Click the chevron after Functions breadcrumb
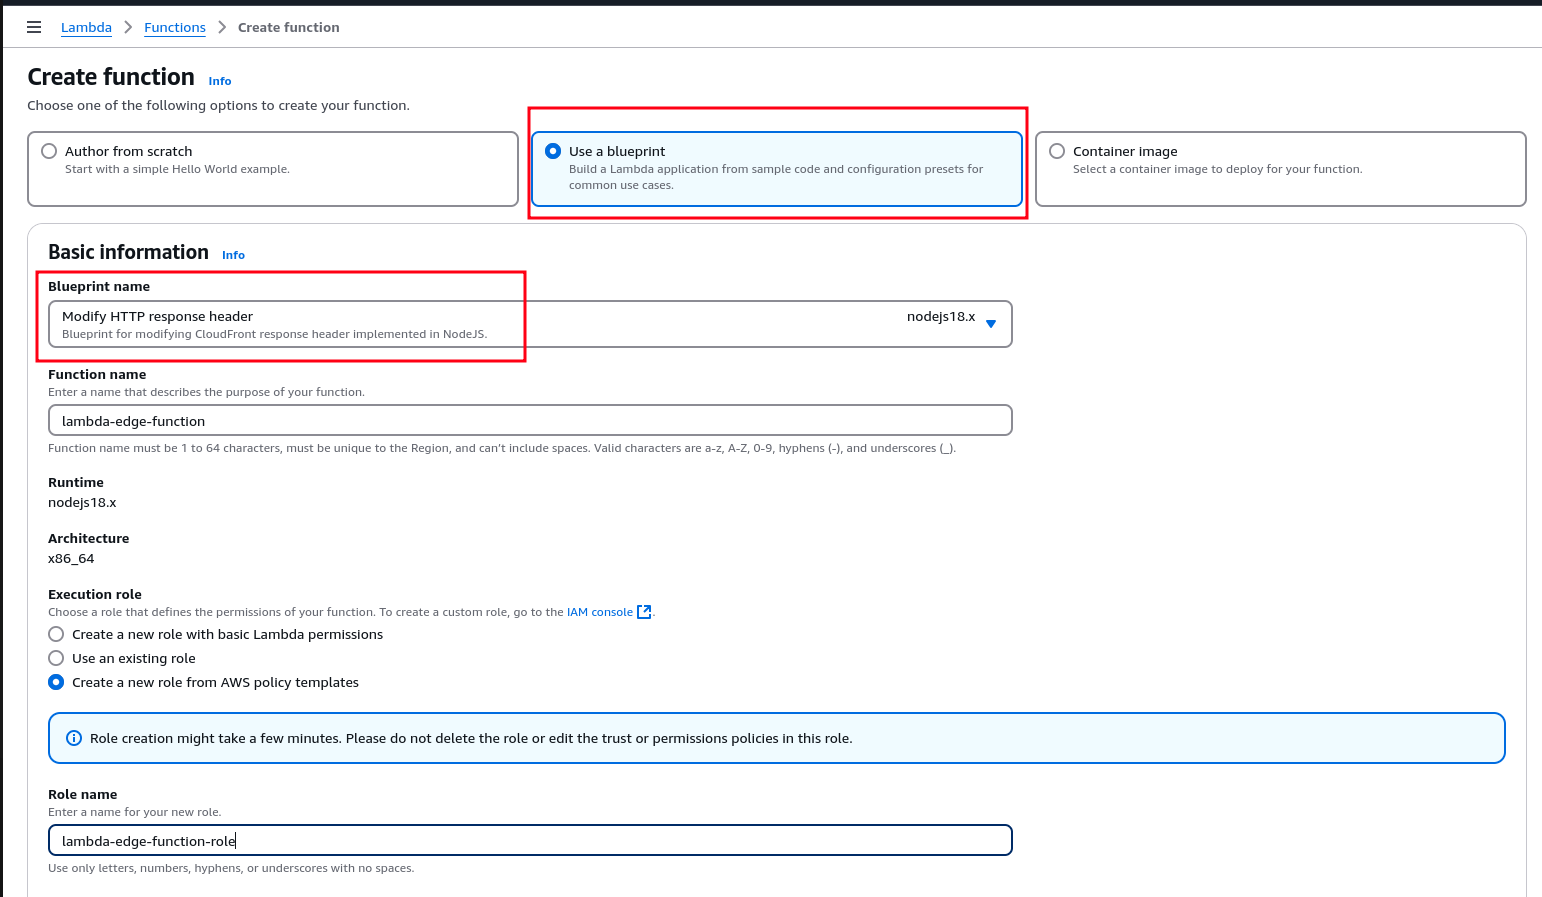 (x=222, y=27)
